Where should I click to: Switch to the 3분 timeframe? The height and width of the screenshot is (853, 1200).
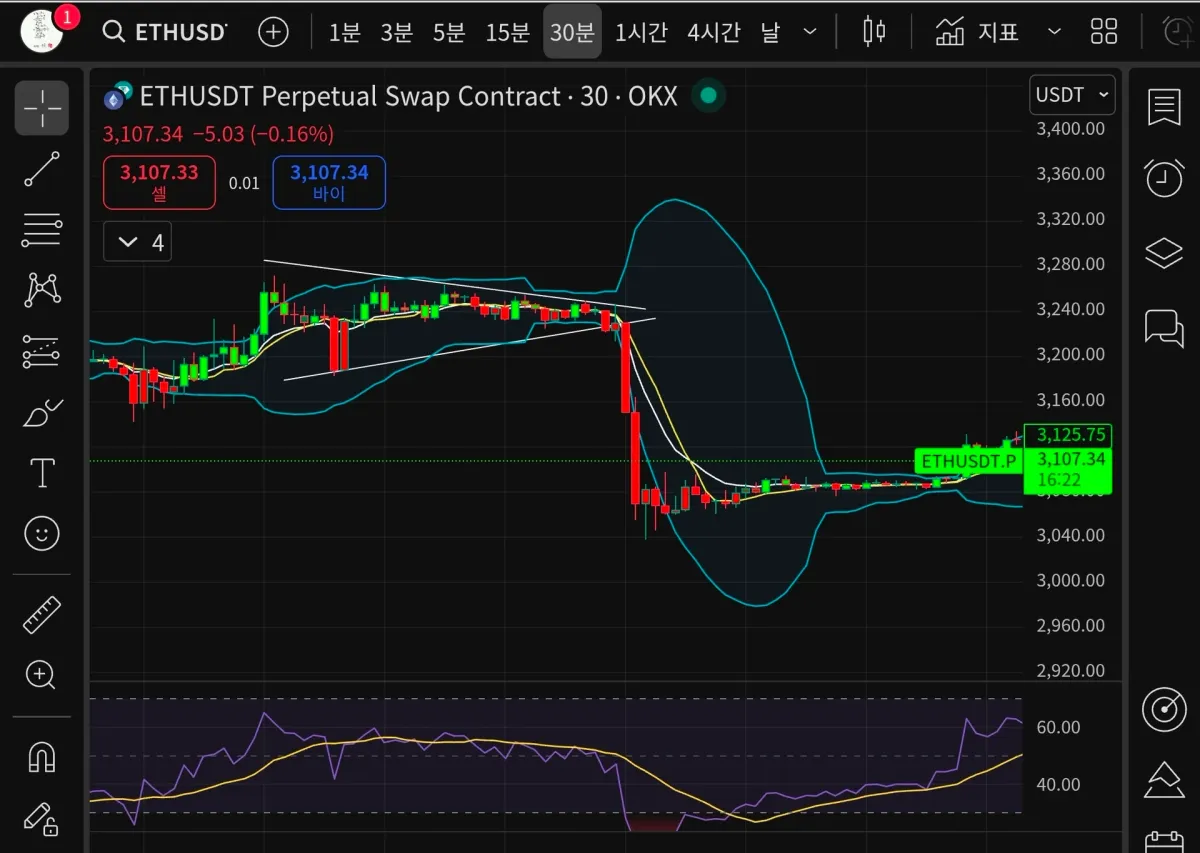396,32
